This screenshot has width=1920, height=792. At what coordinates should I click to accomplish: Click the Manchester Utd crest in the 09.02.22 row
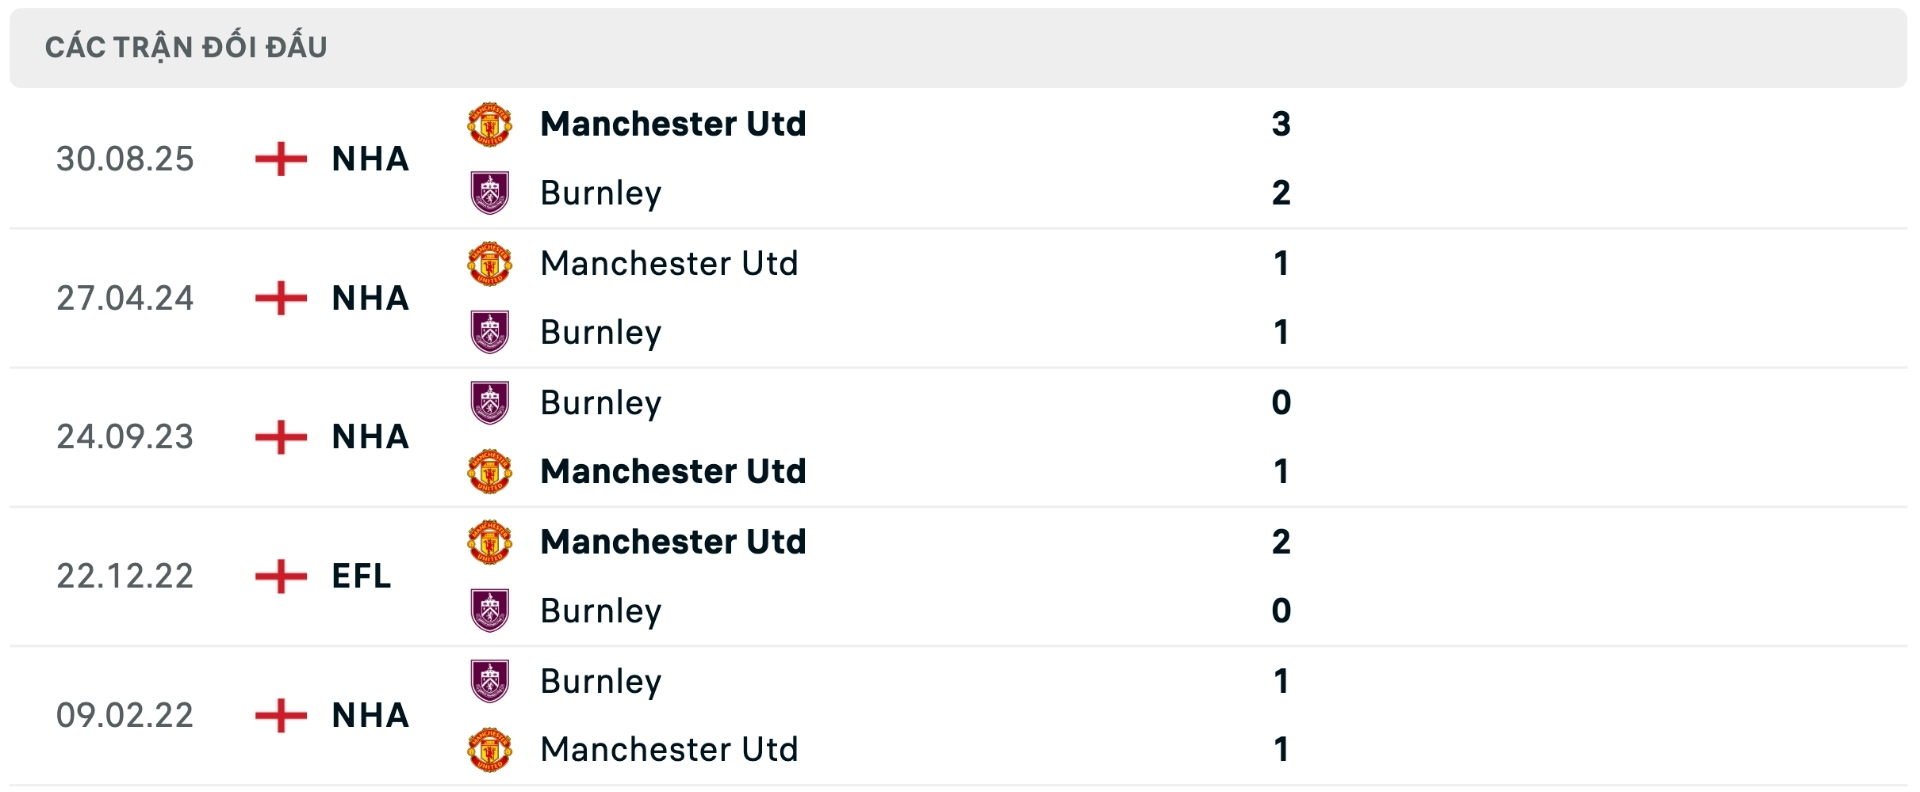491,749
